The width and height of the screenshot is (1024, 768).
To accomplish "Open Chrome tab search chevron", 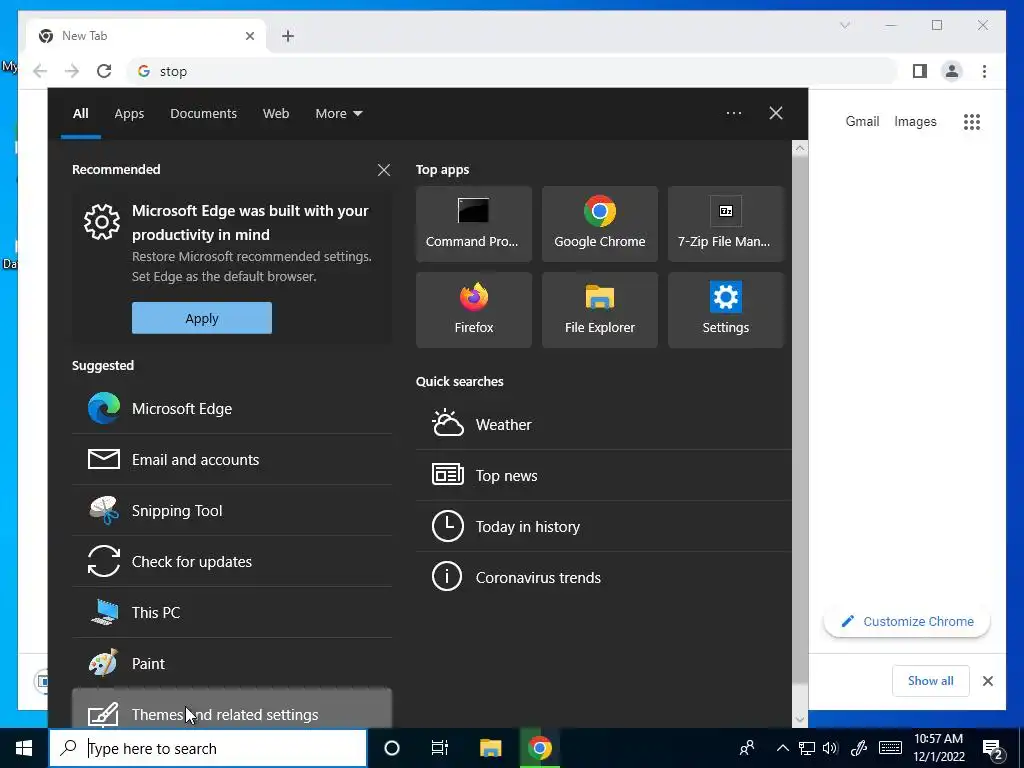I will click(844, 25).
